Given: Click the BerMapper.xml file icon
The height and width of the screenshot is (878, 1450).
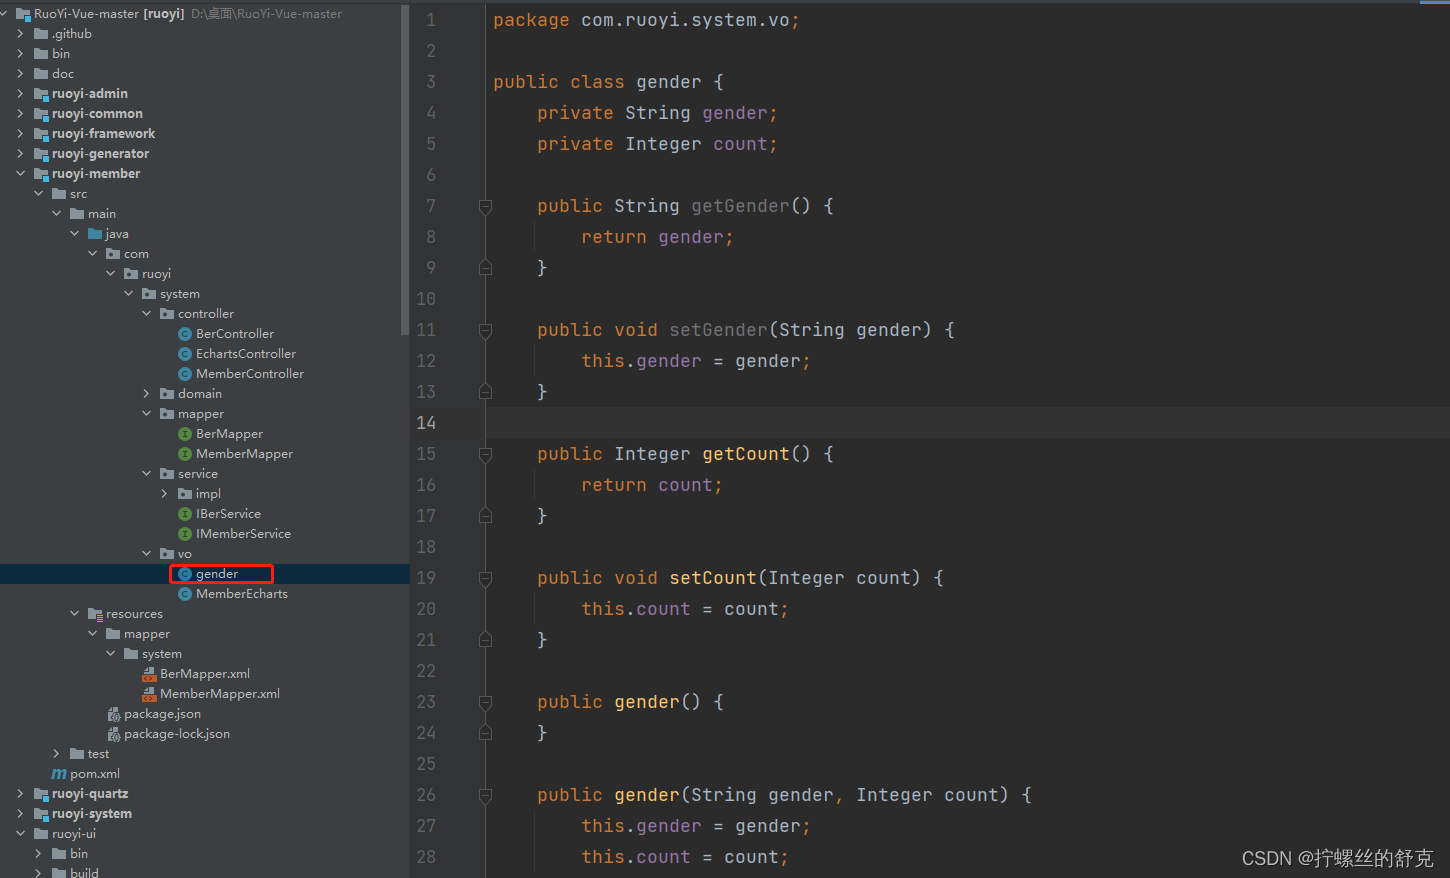Looking at the screenshot, I should pyautogui.click(x=149, y=674).
